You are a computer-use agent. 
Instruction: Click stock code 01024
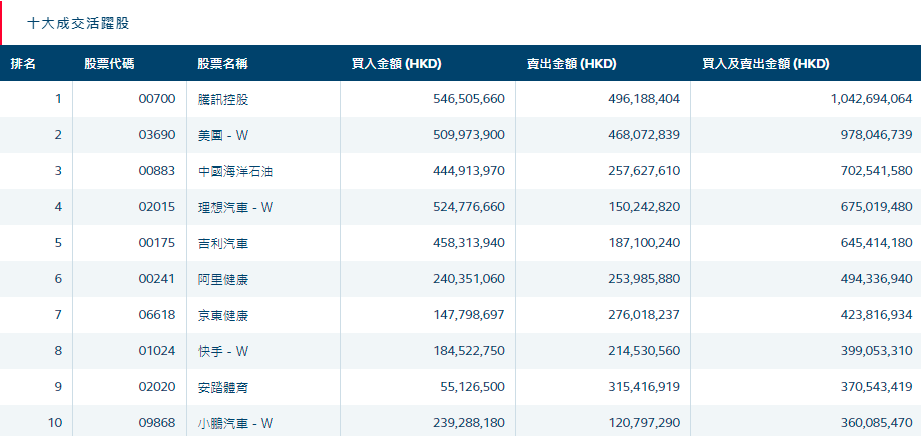(157, 351)
